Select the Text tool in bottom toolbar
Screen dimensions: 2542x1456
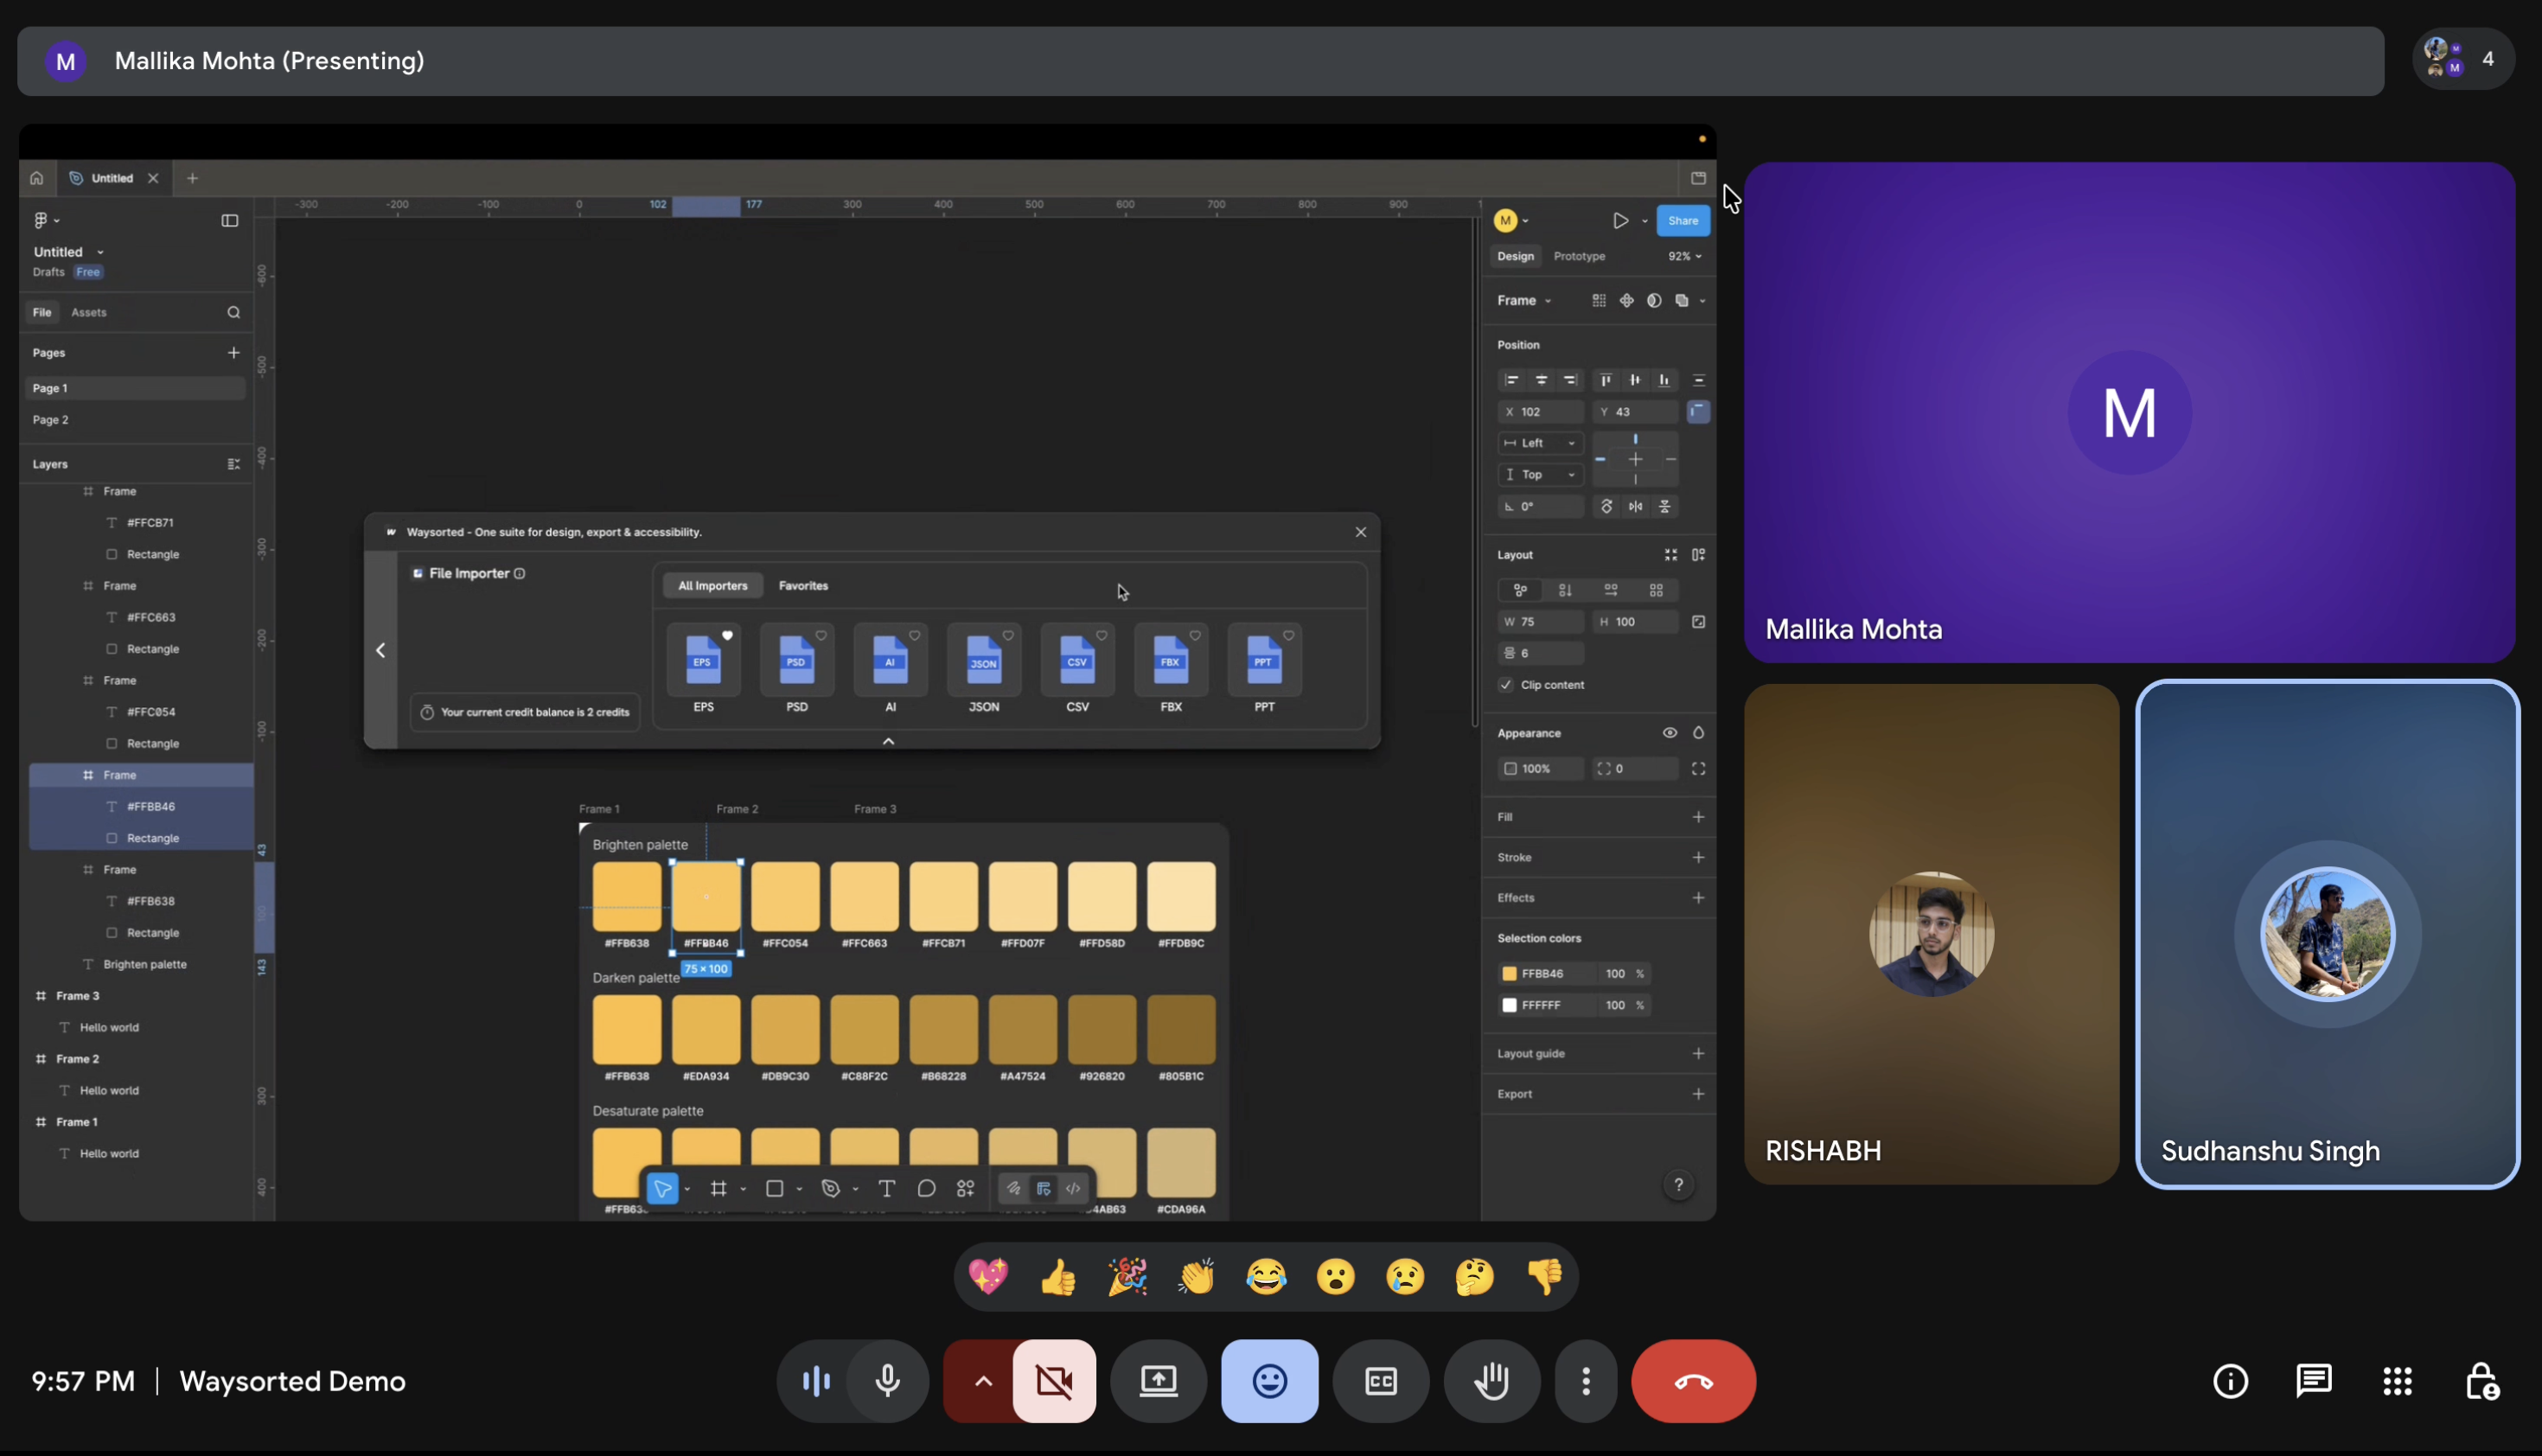point(886,1188)
